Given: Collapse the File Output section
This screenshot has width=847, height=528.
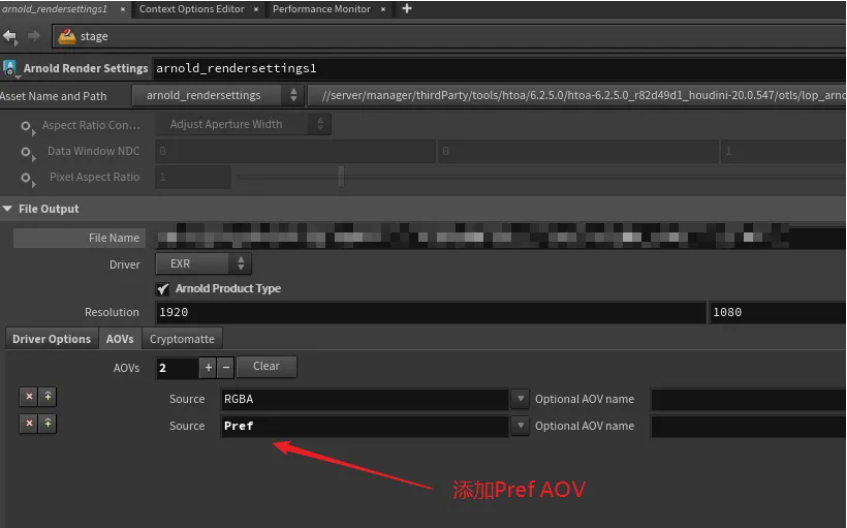Looking at the screenshot, I should [x=8, y=209].
